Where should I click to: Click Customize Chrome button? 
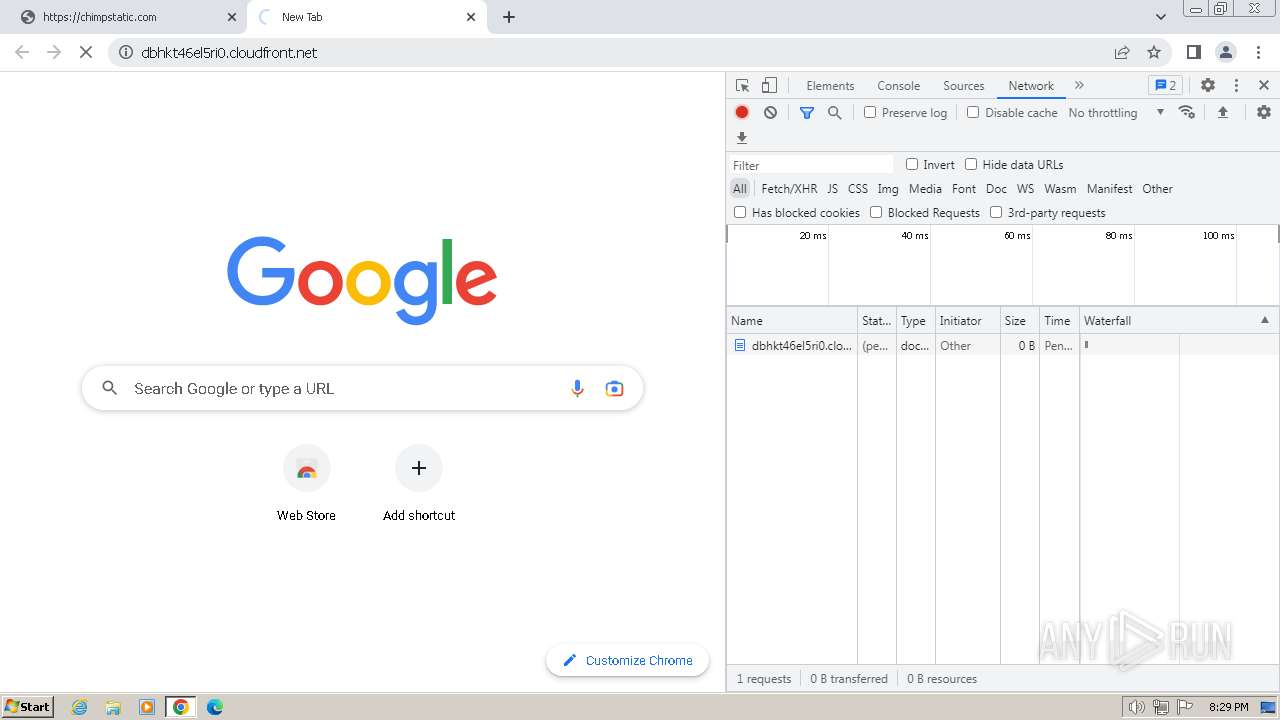coord(627,660)
